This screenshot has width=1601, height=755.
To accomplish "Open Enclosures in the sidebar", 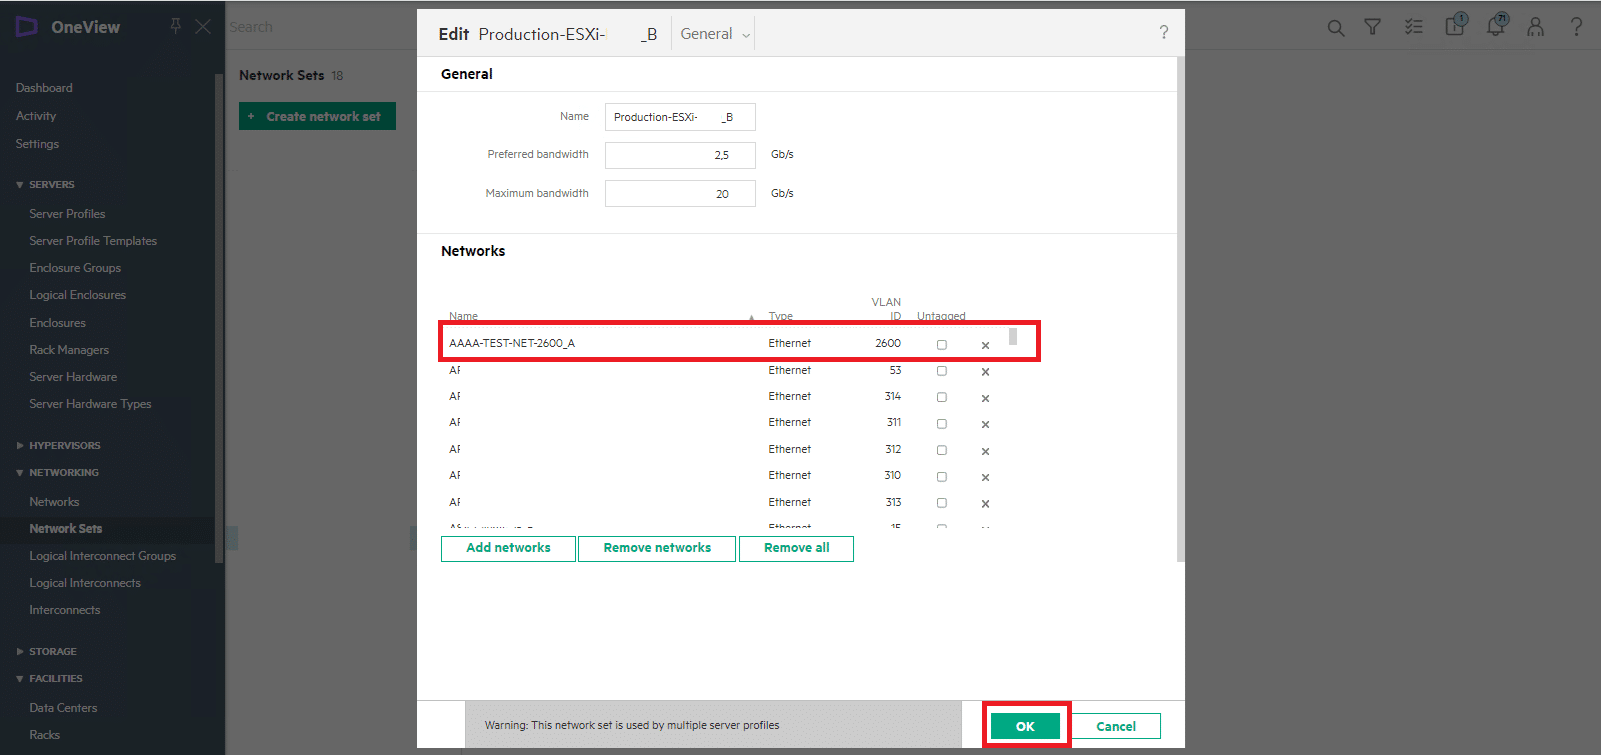I will pyautogui.click(x=57, y=323).
